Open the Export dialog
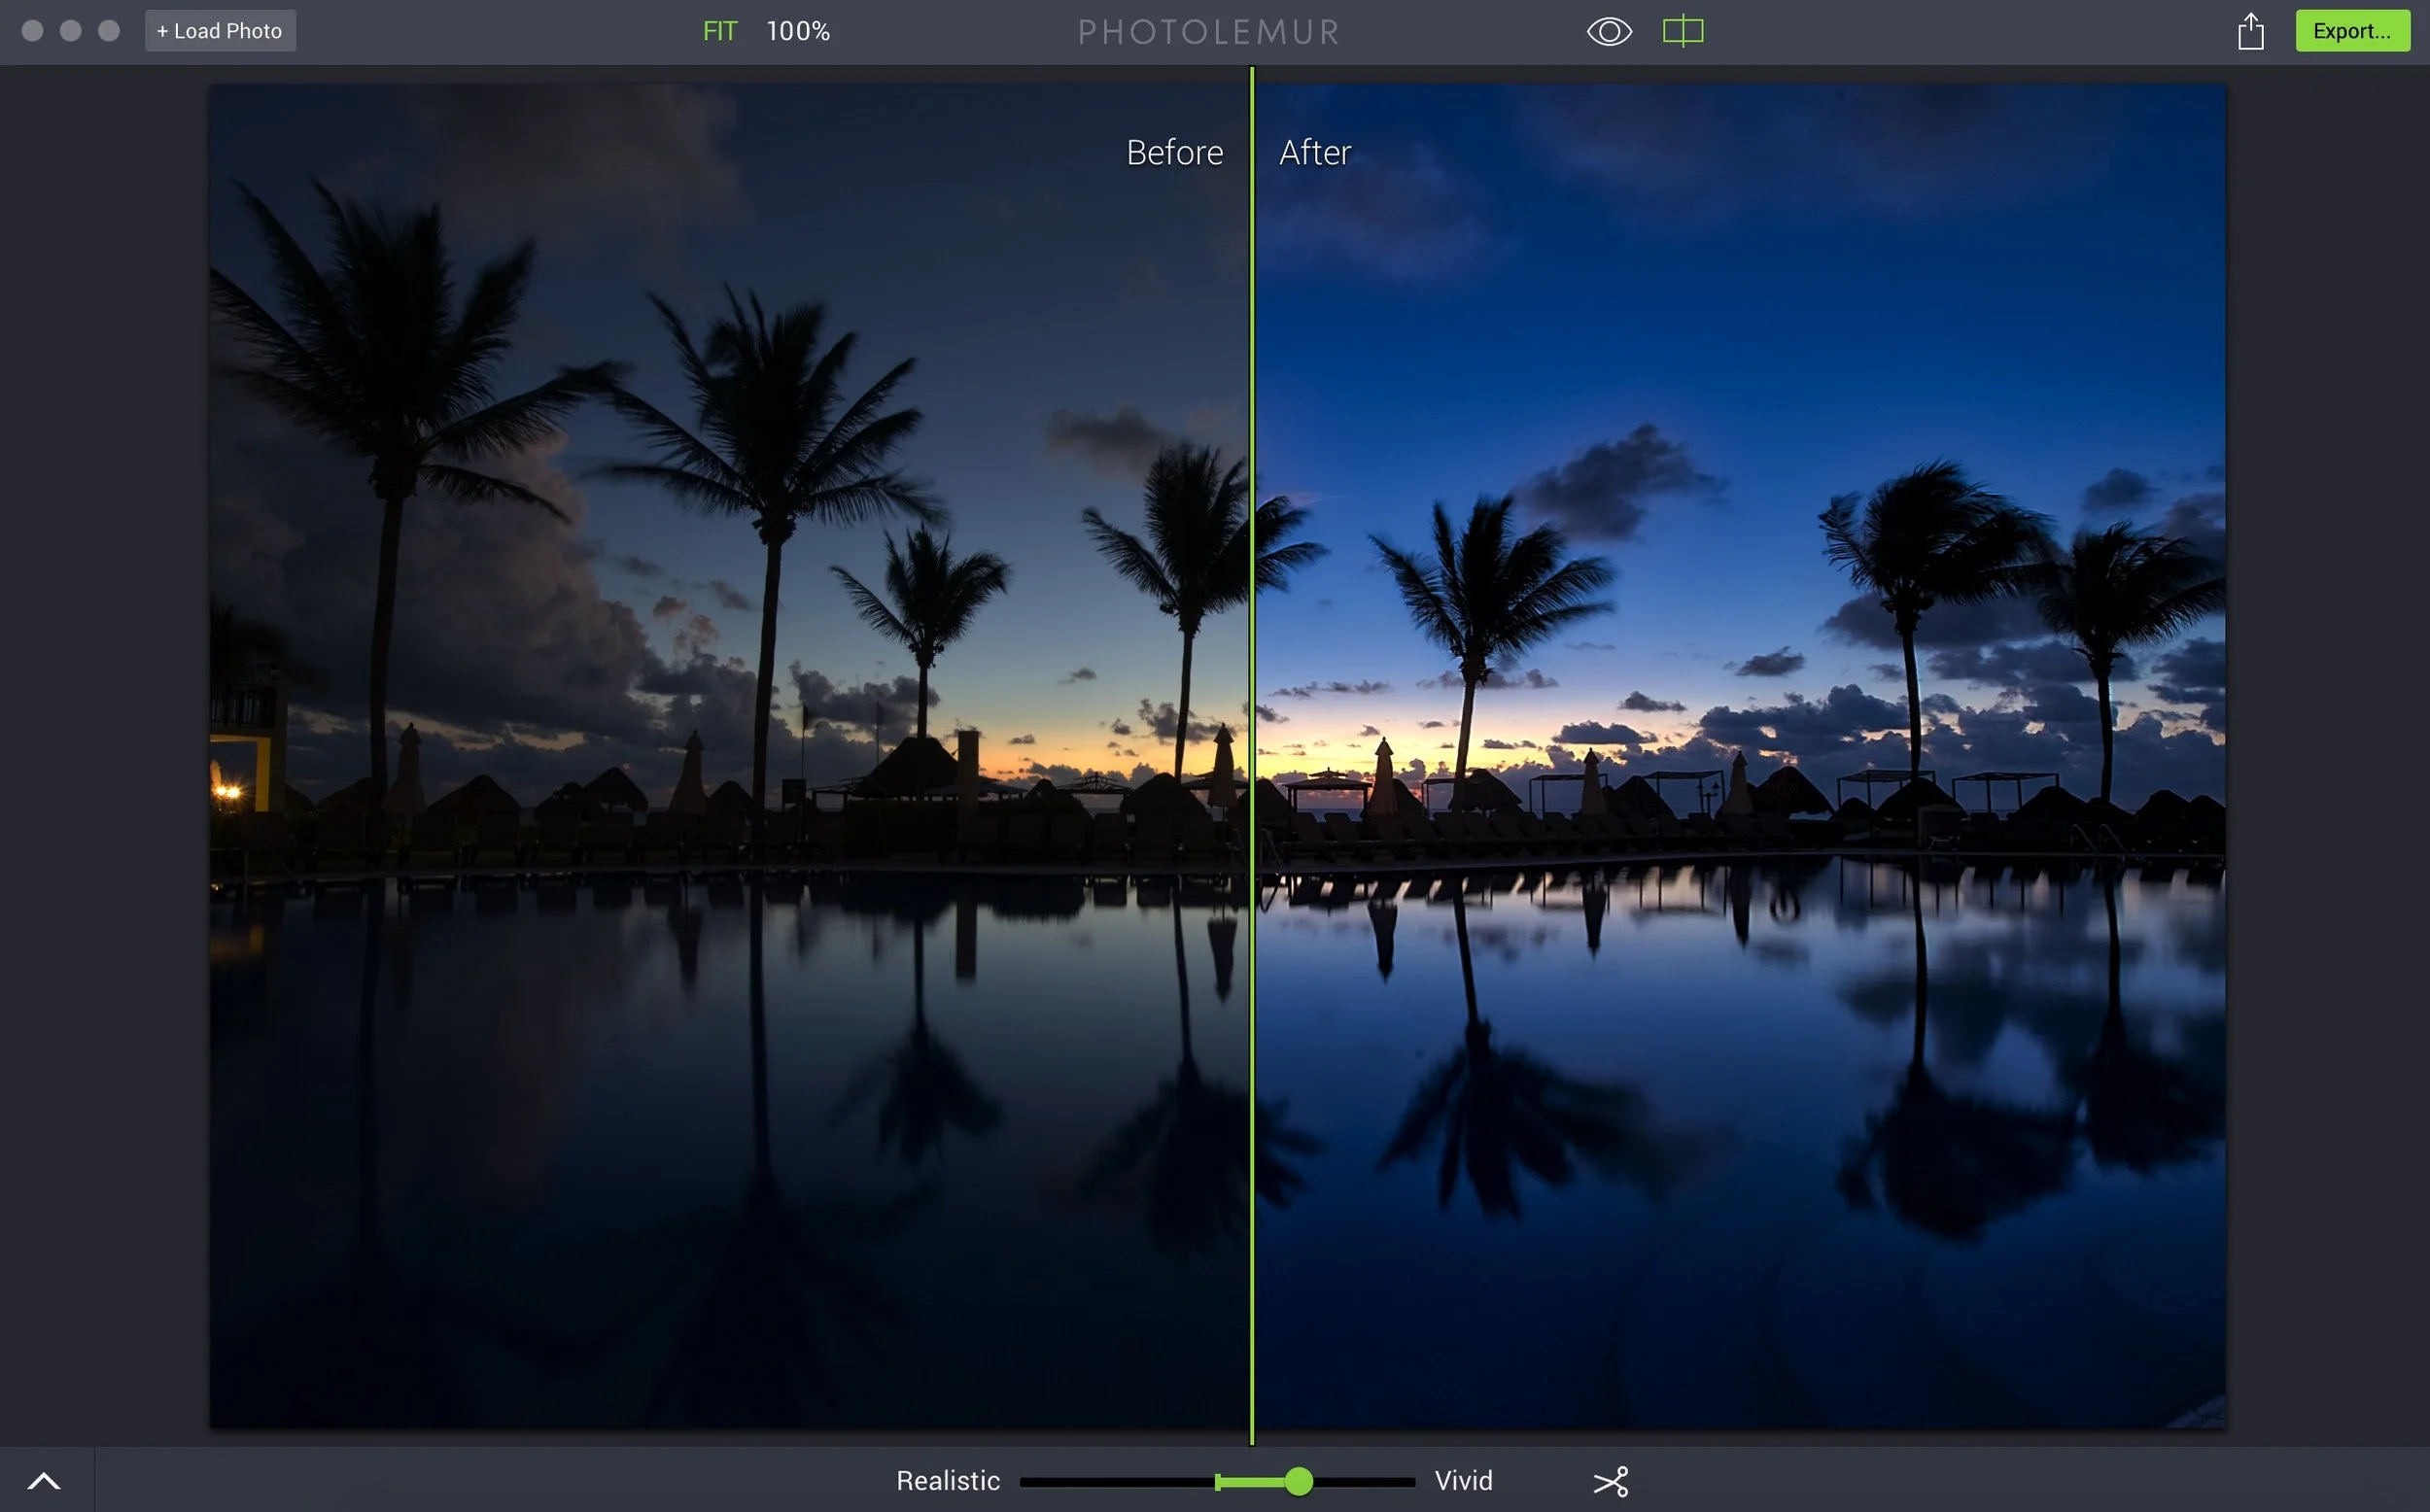Viewport: 2430px width, 1512px height. (x=2351, y=31)
